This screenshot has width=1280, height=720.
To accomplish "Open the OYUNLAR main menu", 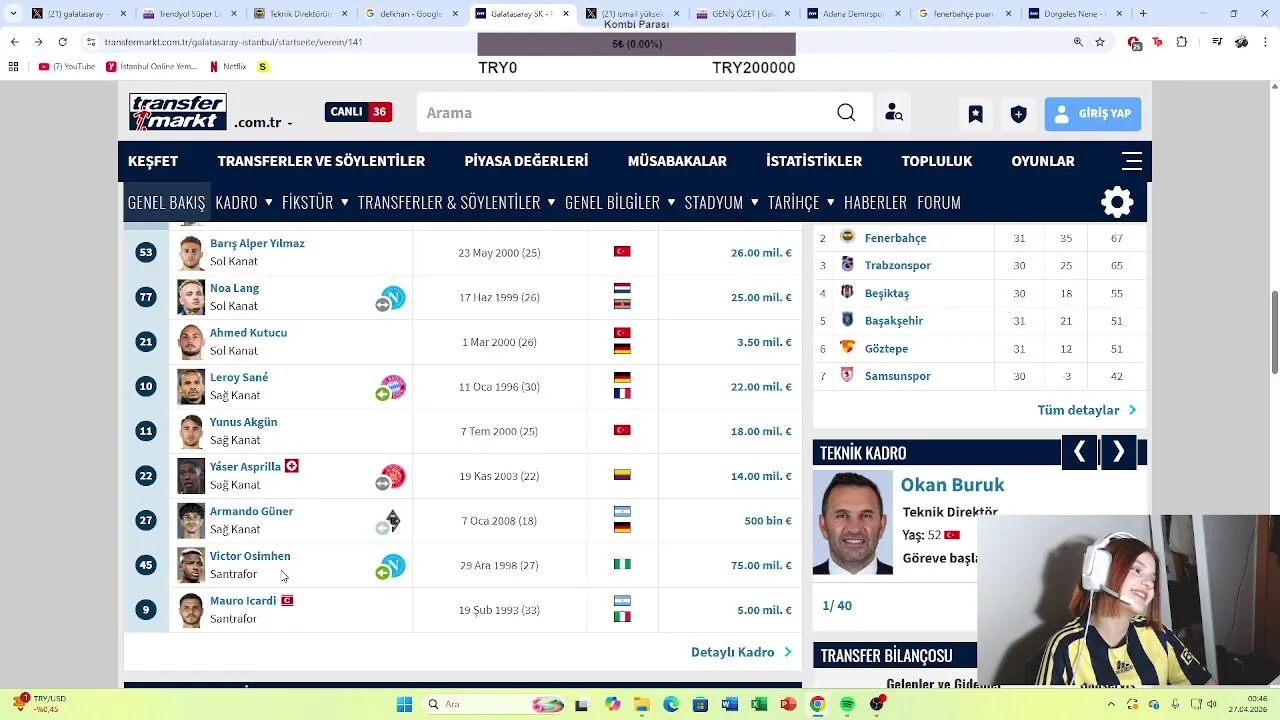I will (x=1043, y=161).
